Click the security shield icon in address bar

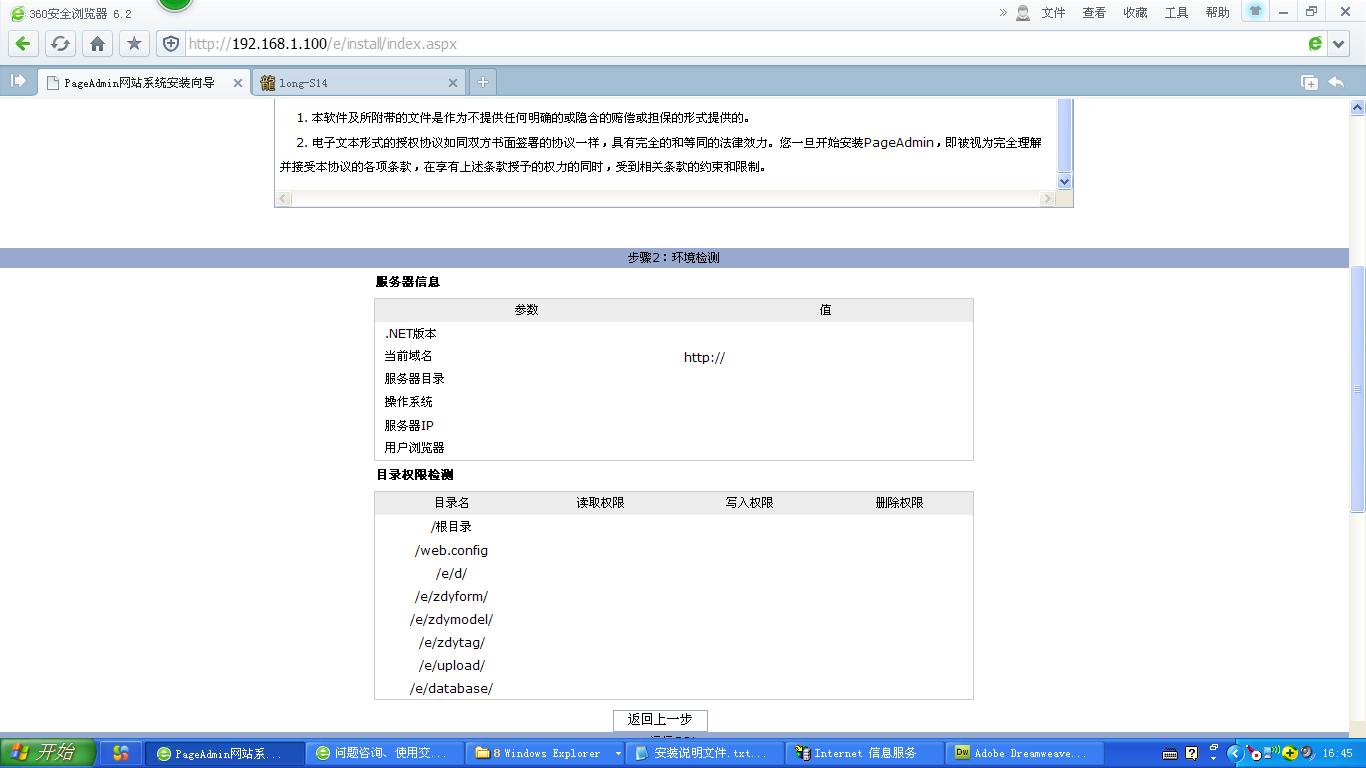171,44
